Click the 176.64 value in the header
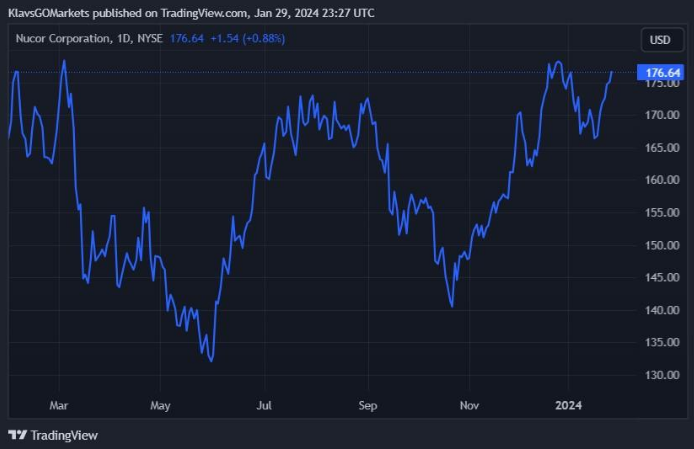 (187, 39)
